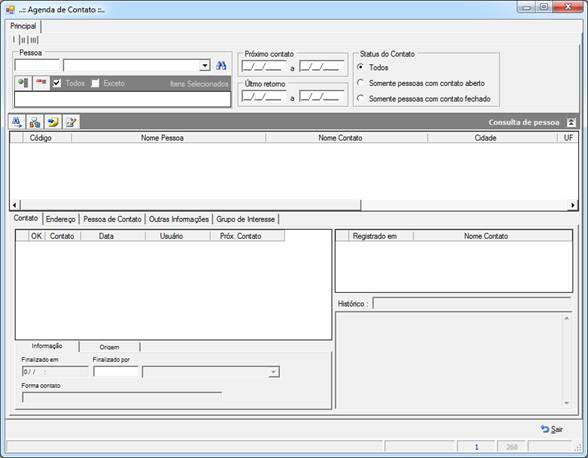Click the Nome Pessoa column header
The height and width of the screenshot is (458, 588).
pos(168,138)
